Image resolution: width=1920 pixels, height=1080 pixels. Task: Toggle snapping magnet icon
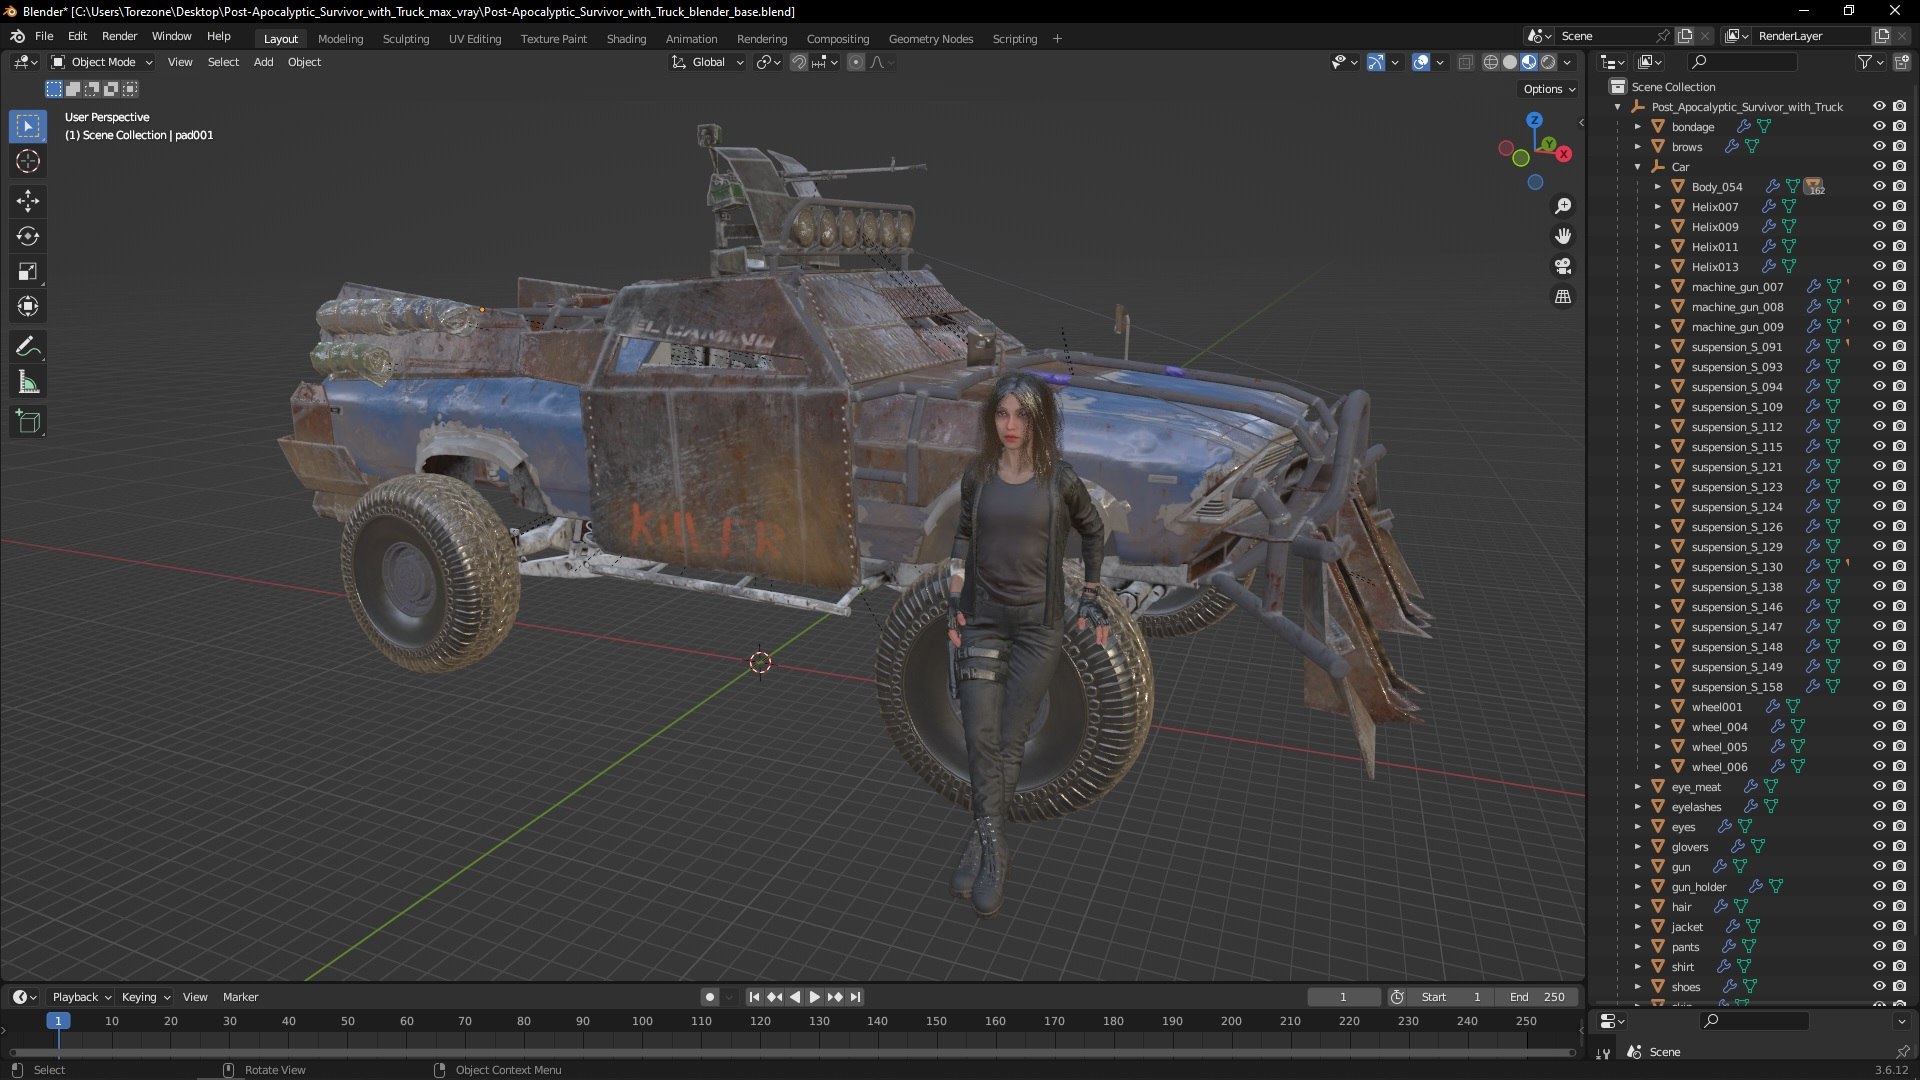[x=799, y=62]
